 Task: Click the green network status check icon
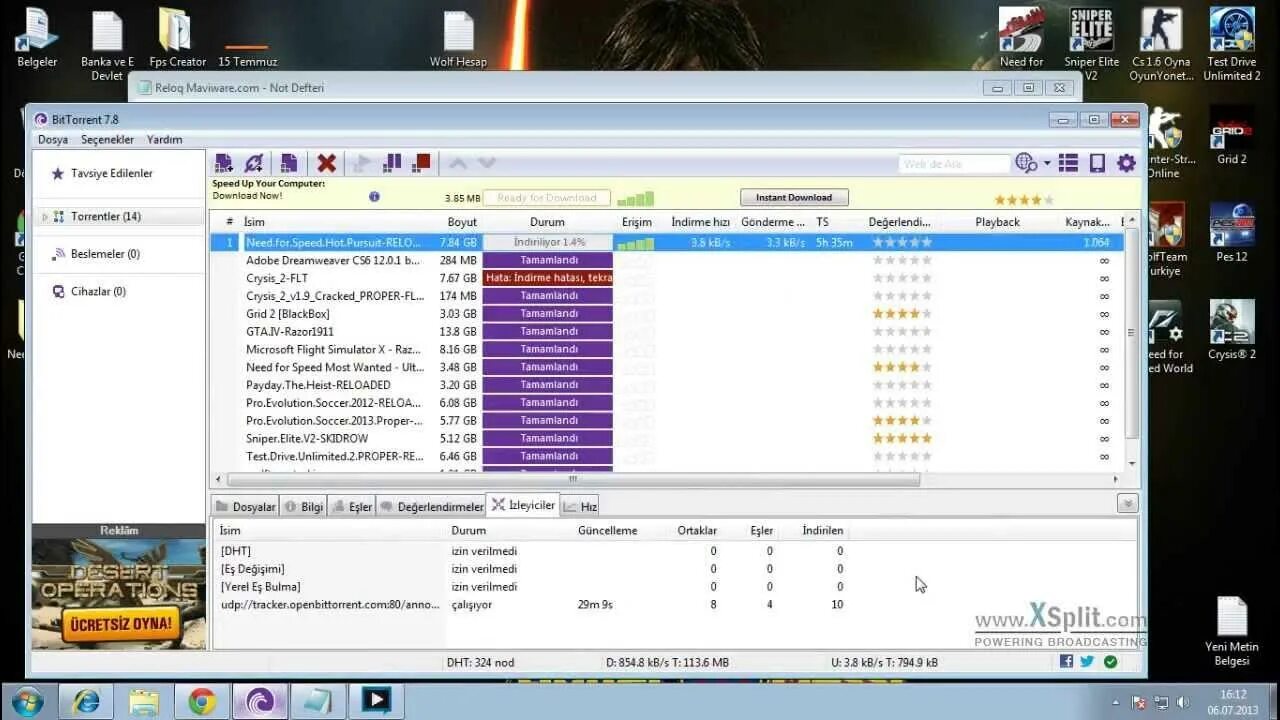(x=1110, y=662)
